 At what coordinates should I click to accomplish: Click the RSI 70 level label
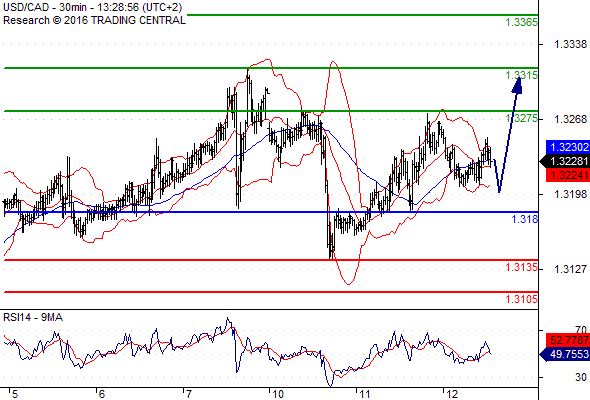581,331
